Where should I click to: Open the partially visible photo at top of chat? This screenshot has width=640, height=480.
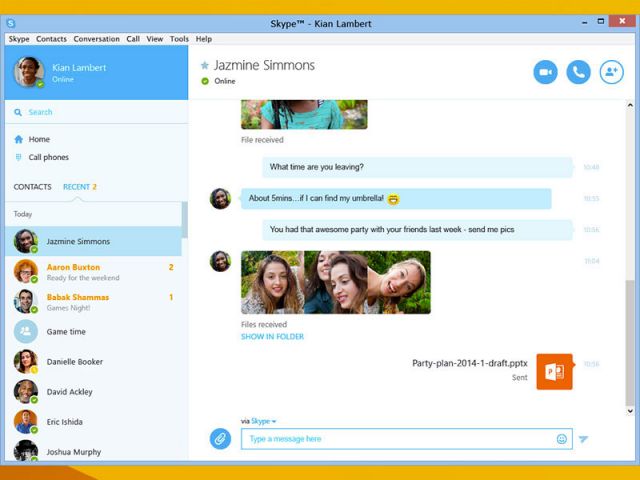tap(304, 114)
